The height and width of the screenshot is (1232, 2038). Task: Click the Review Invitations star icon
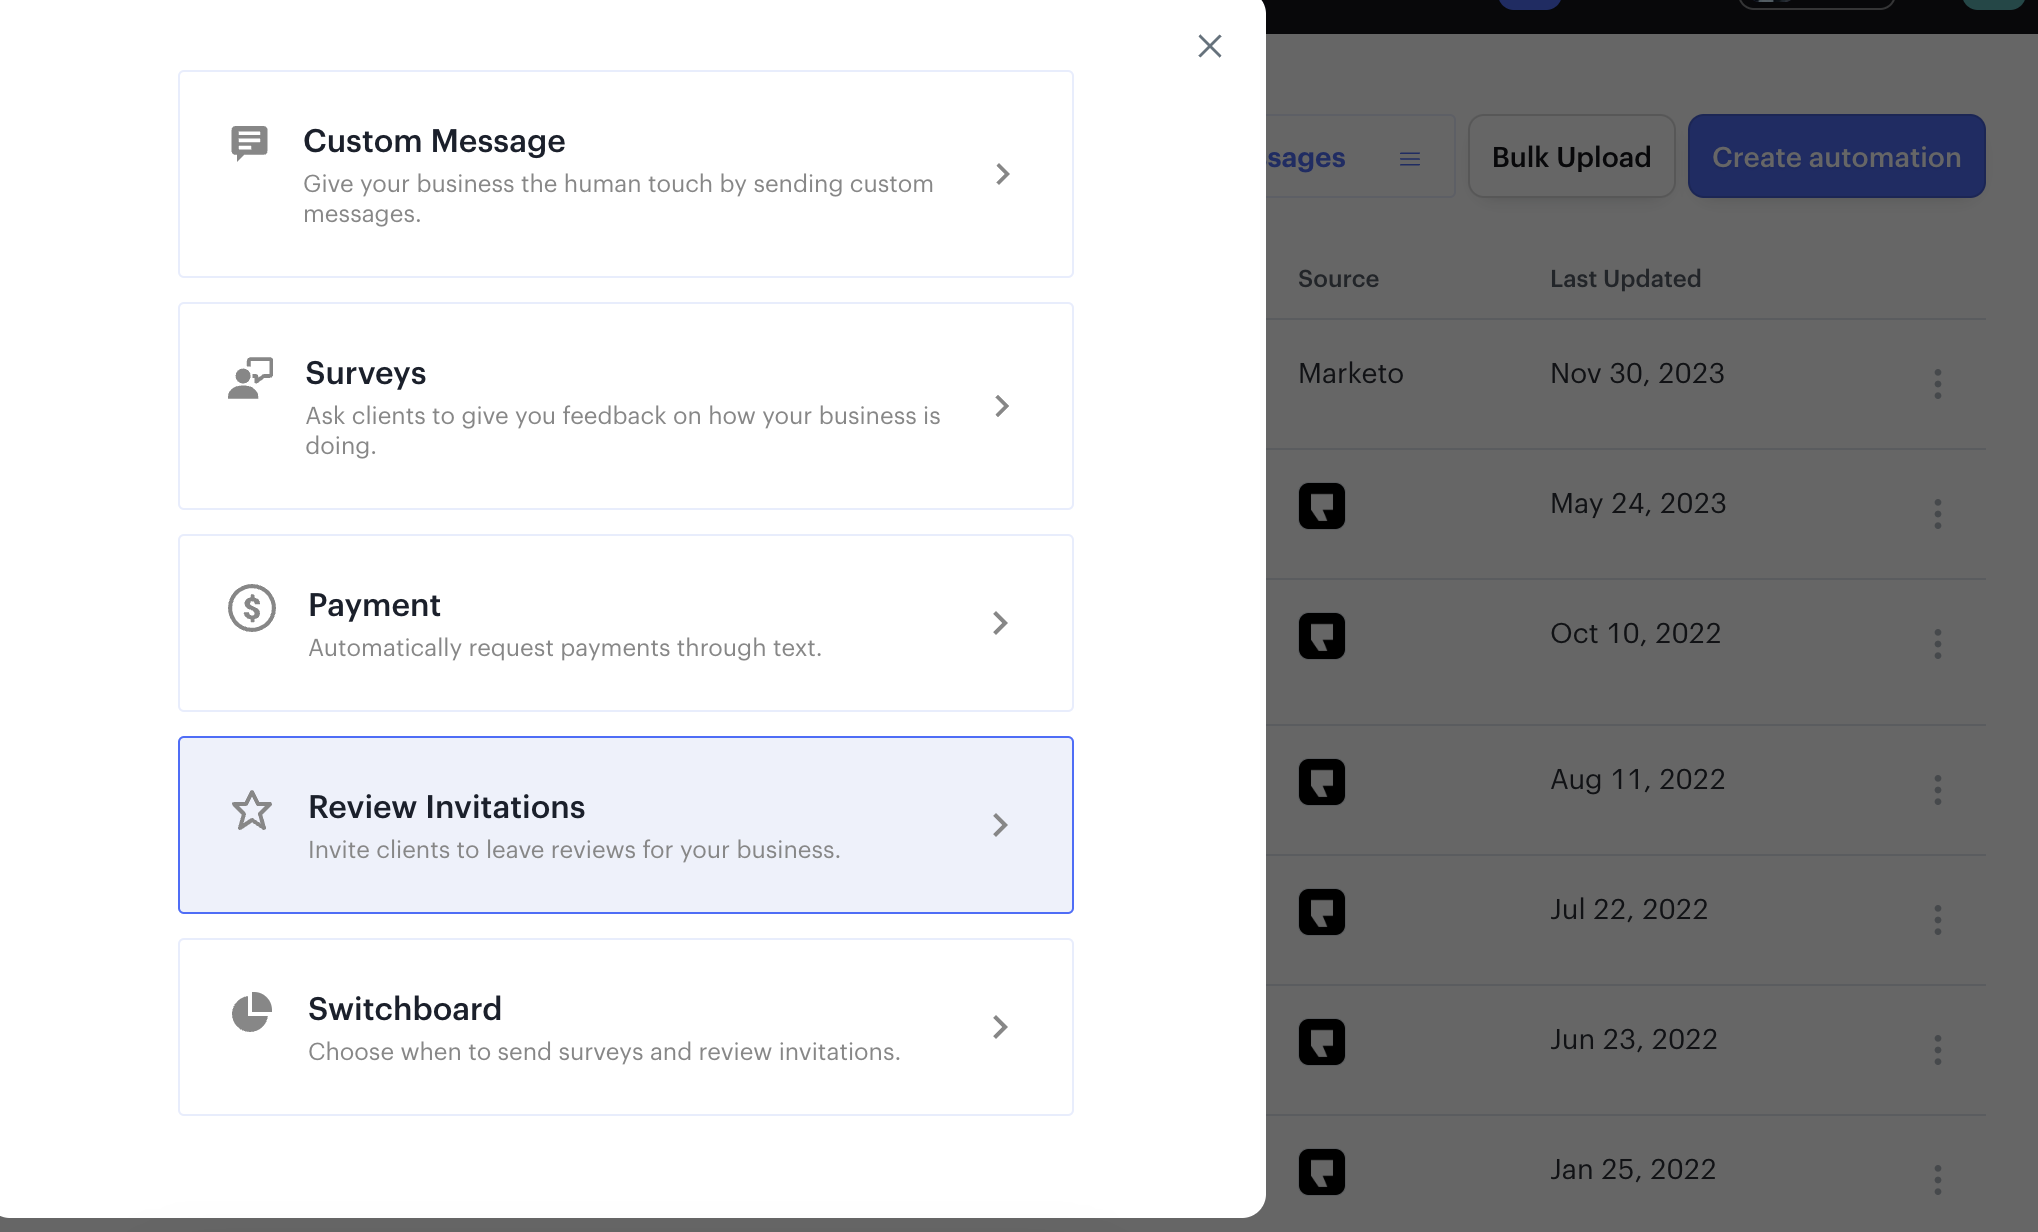(x=251, y=811)
